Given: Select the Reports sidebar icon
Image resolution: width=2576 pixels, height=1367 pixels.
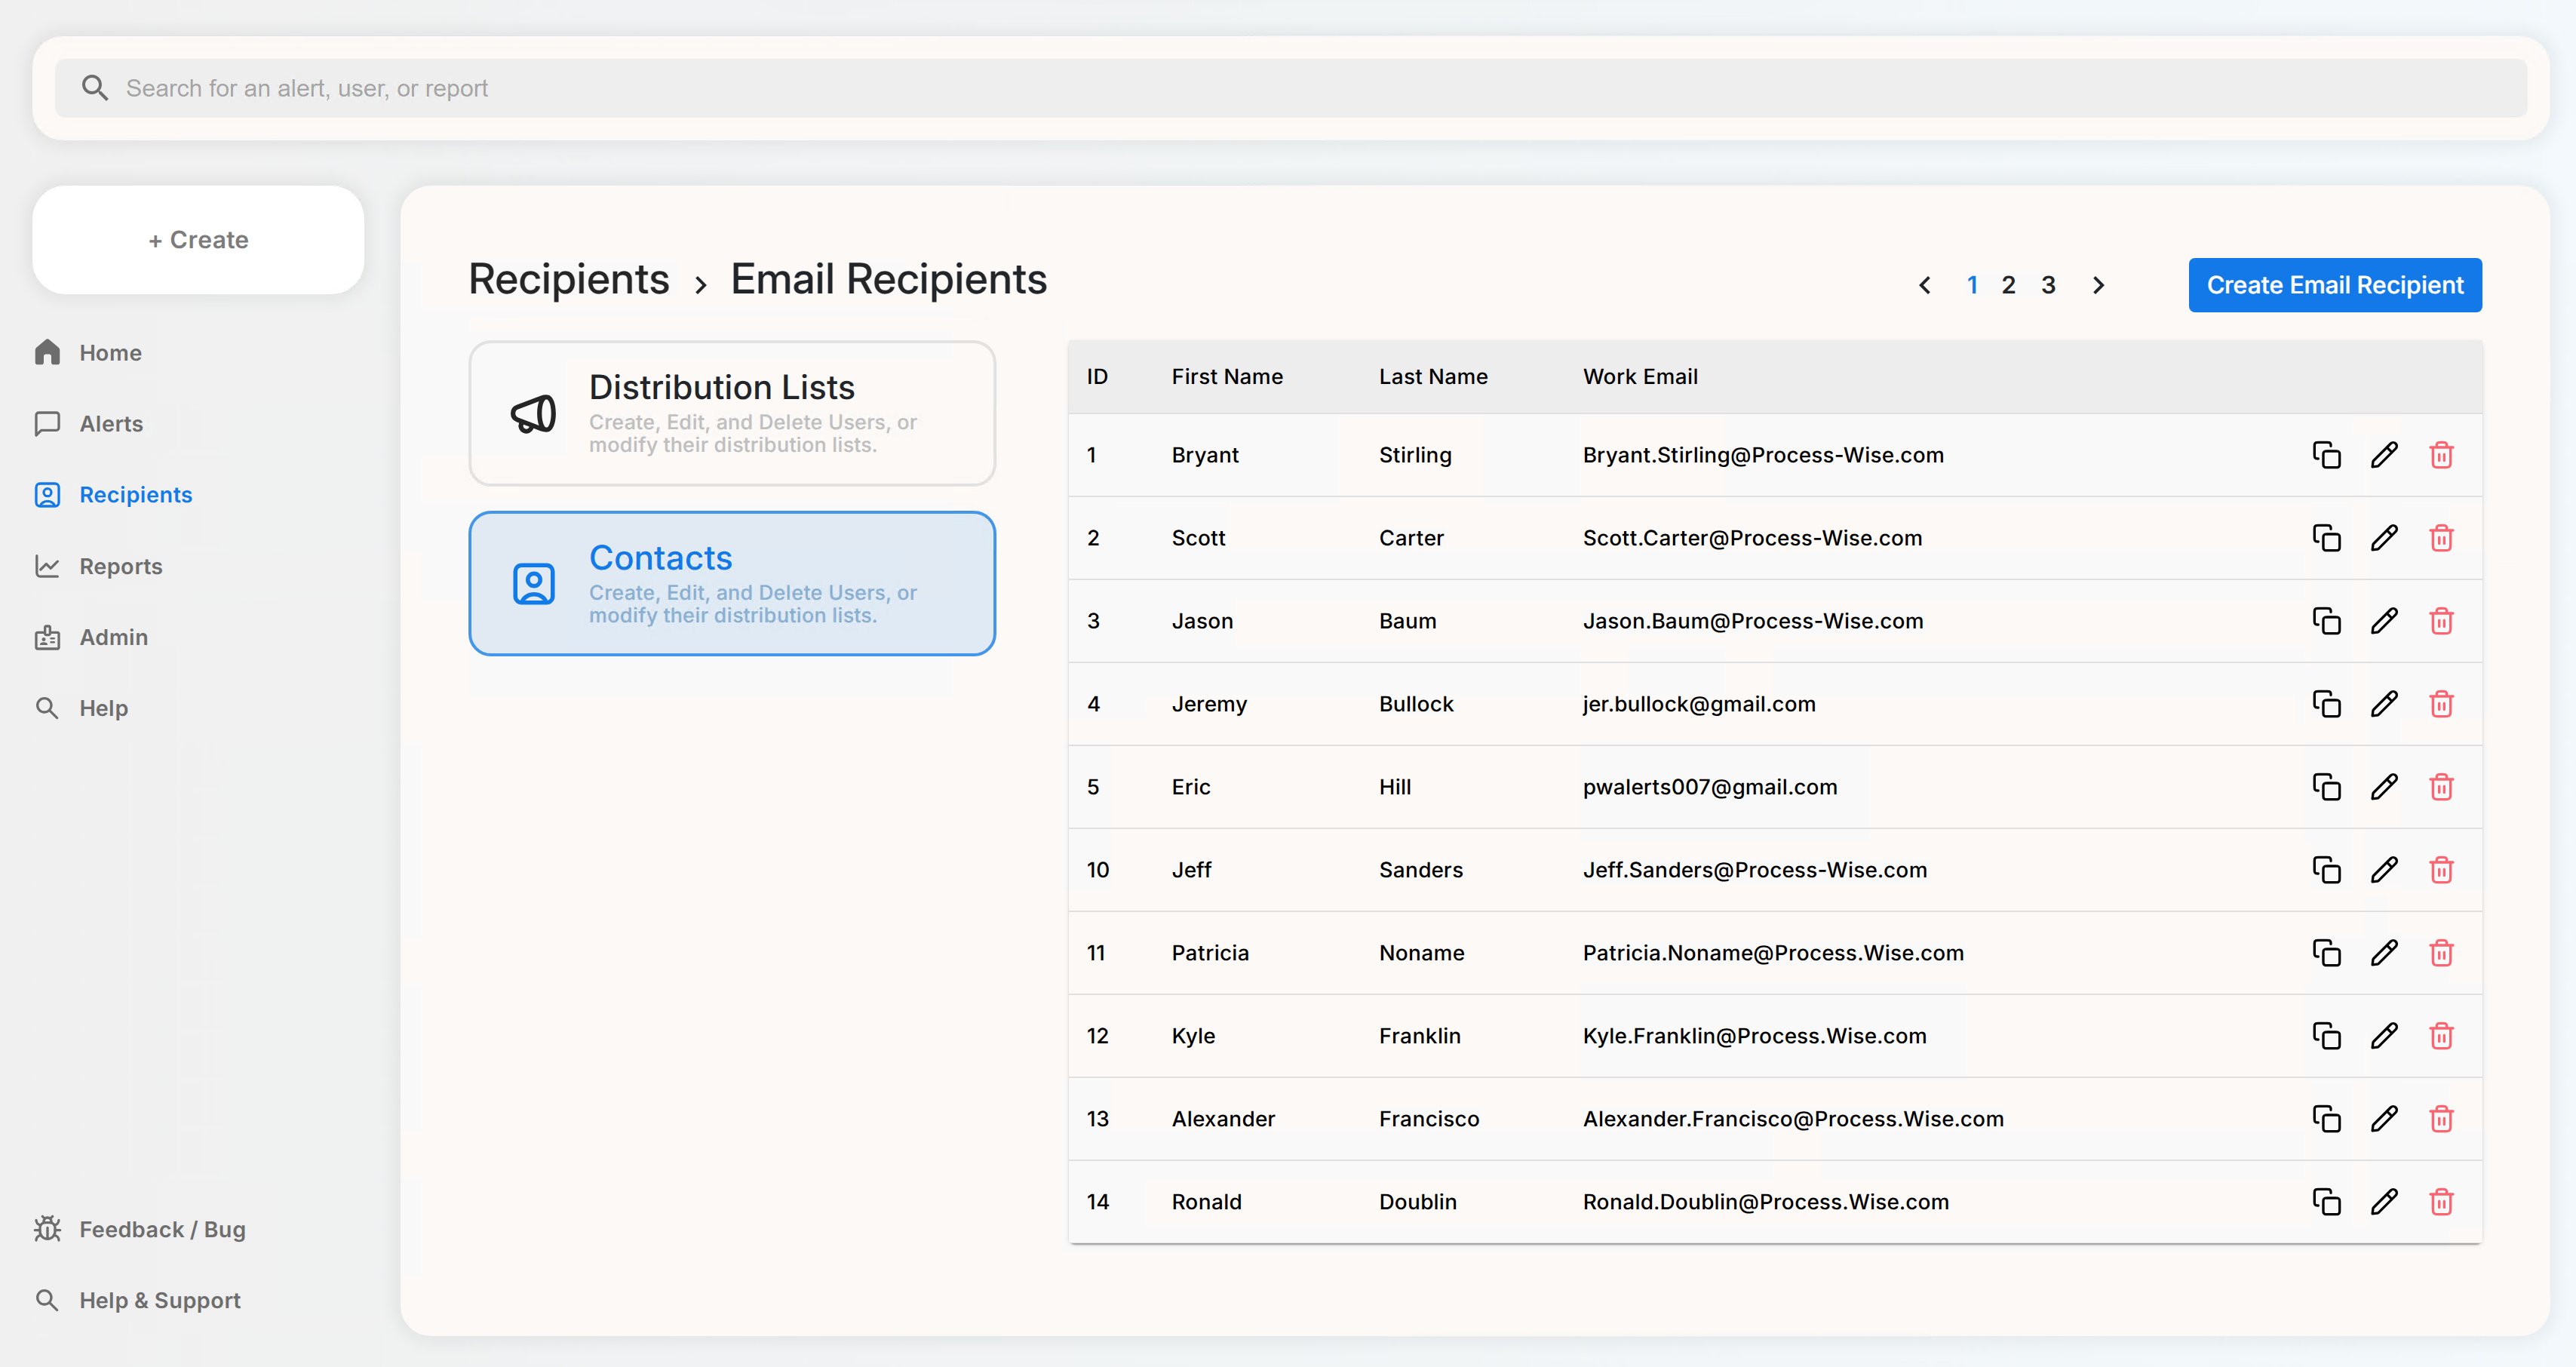Looking at the screenshot, I should point(48,566).
